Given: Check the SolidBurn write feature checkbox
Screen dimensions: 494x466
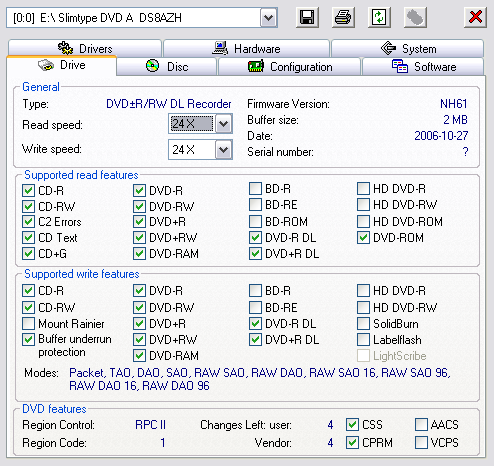Looking at the screenshot, I should (363, 324).
